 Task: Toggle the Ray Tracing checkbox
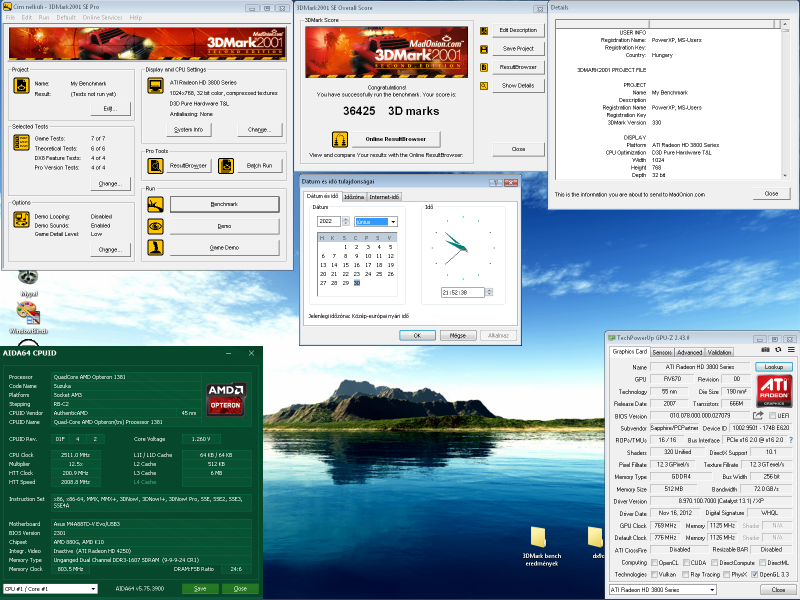686,574
